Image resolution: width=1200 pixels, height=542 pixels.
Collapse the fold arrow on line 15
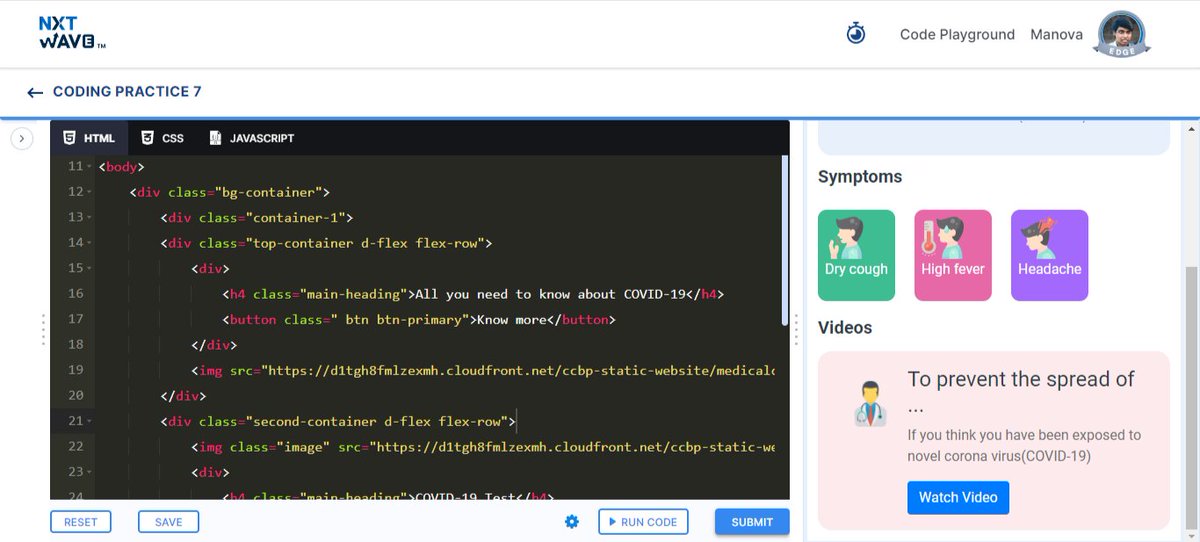pos(90,269)
